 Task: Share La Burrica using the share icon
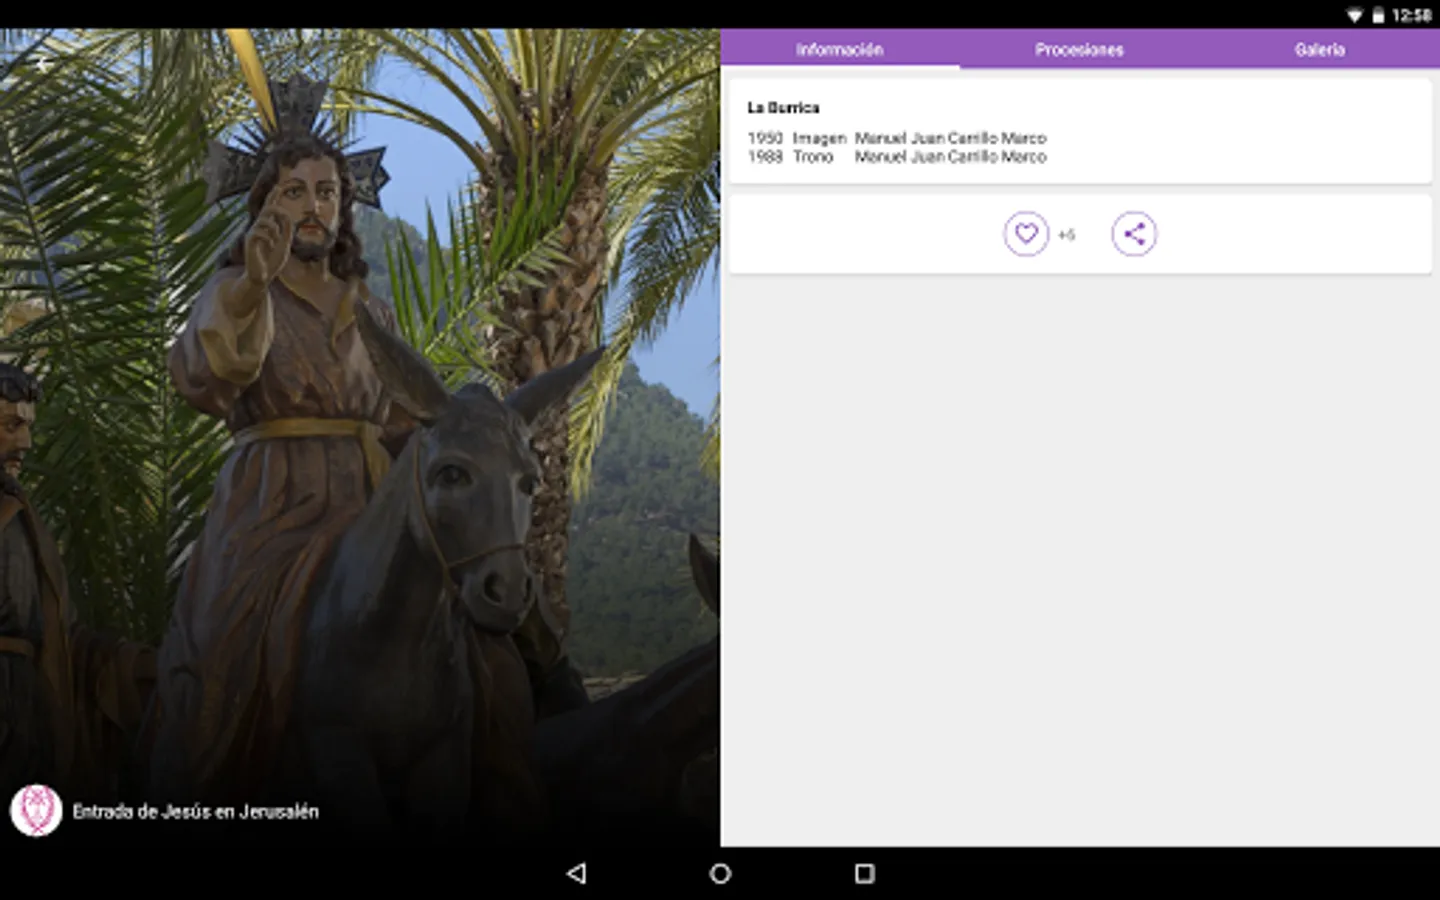1134,234
